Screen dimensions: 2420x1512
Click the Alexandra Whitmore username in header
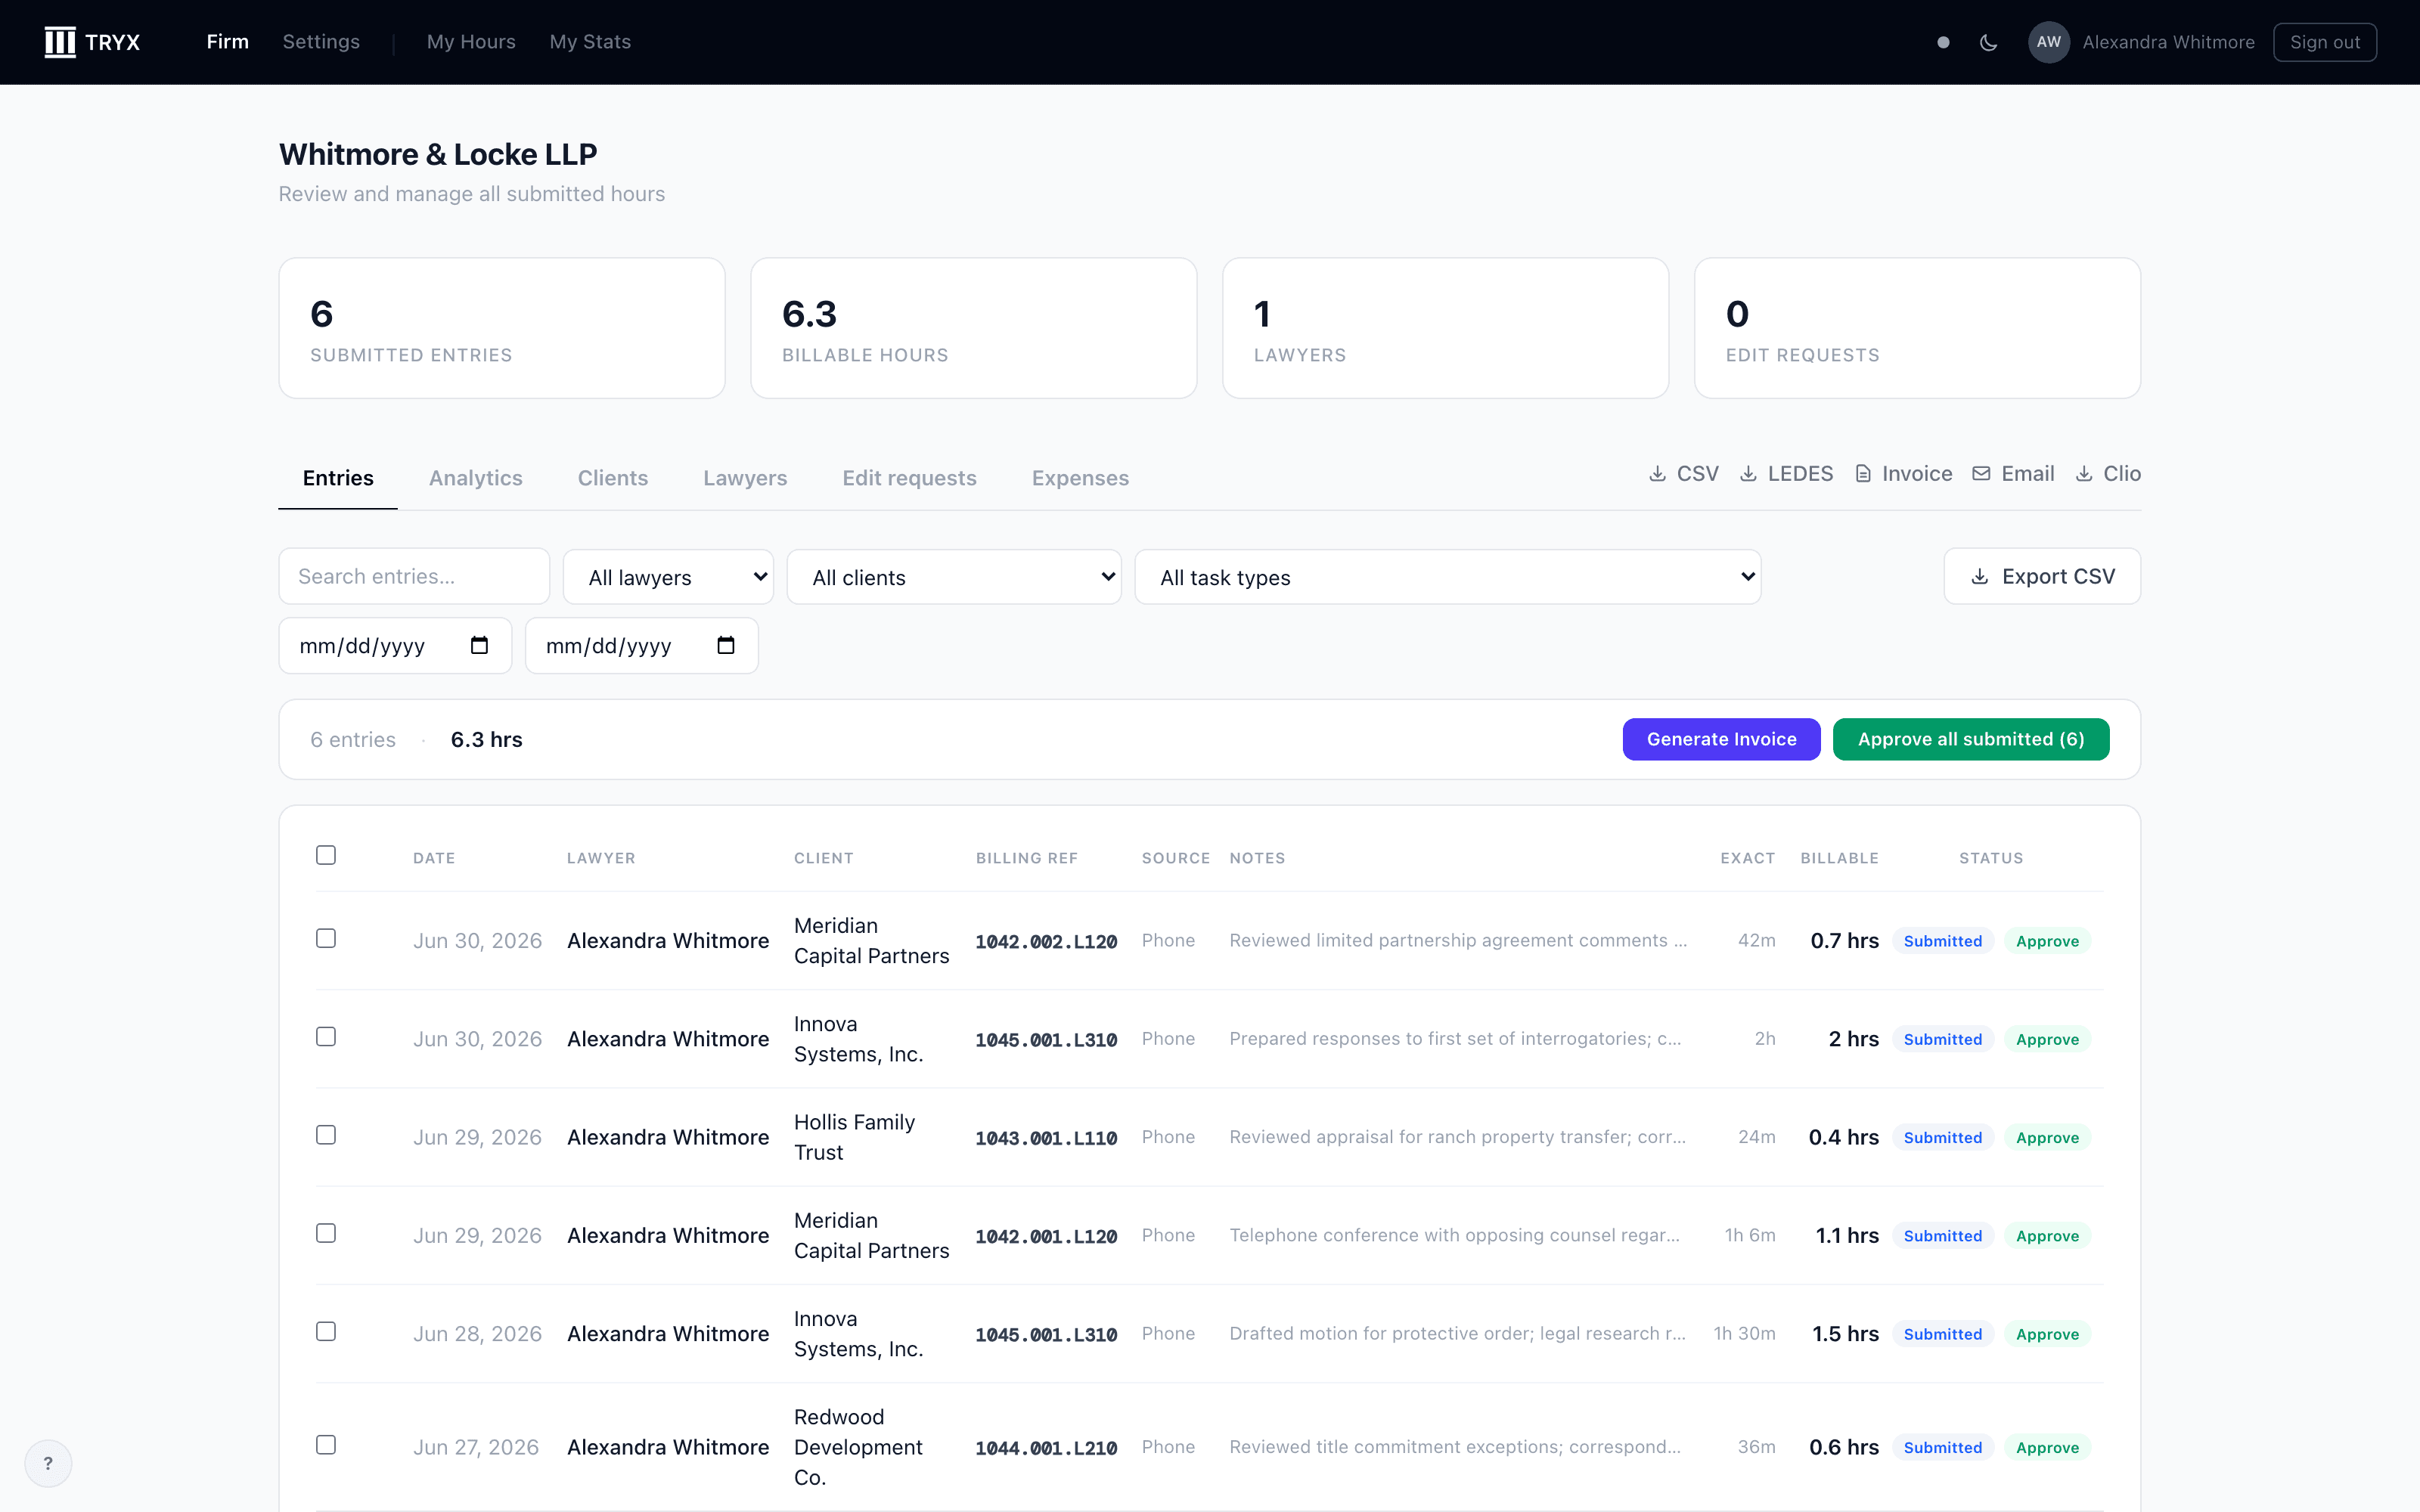click(2168, 42)
